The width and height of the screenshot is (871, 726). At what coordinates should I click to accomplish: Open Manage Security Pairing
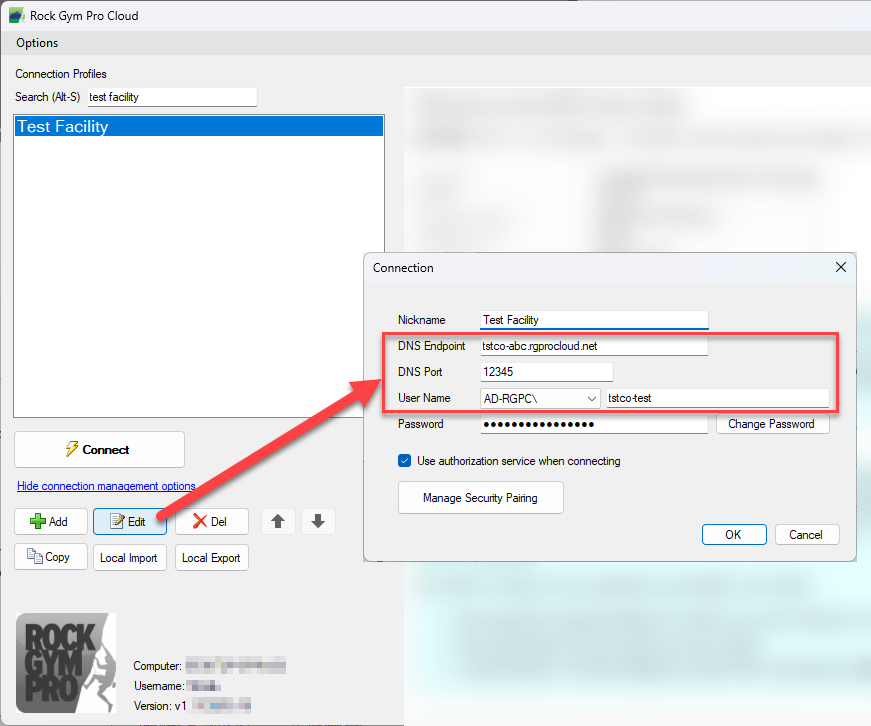(480, 497)
